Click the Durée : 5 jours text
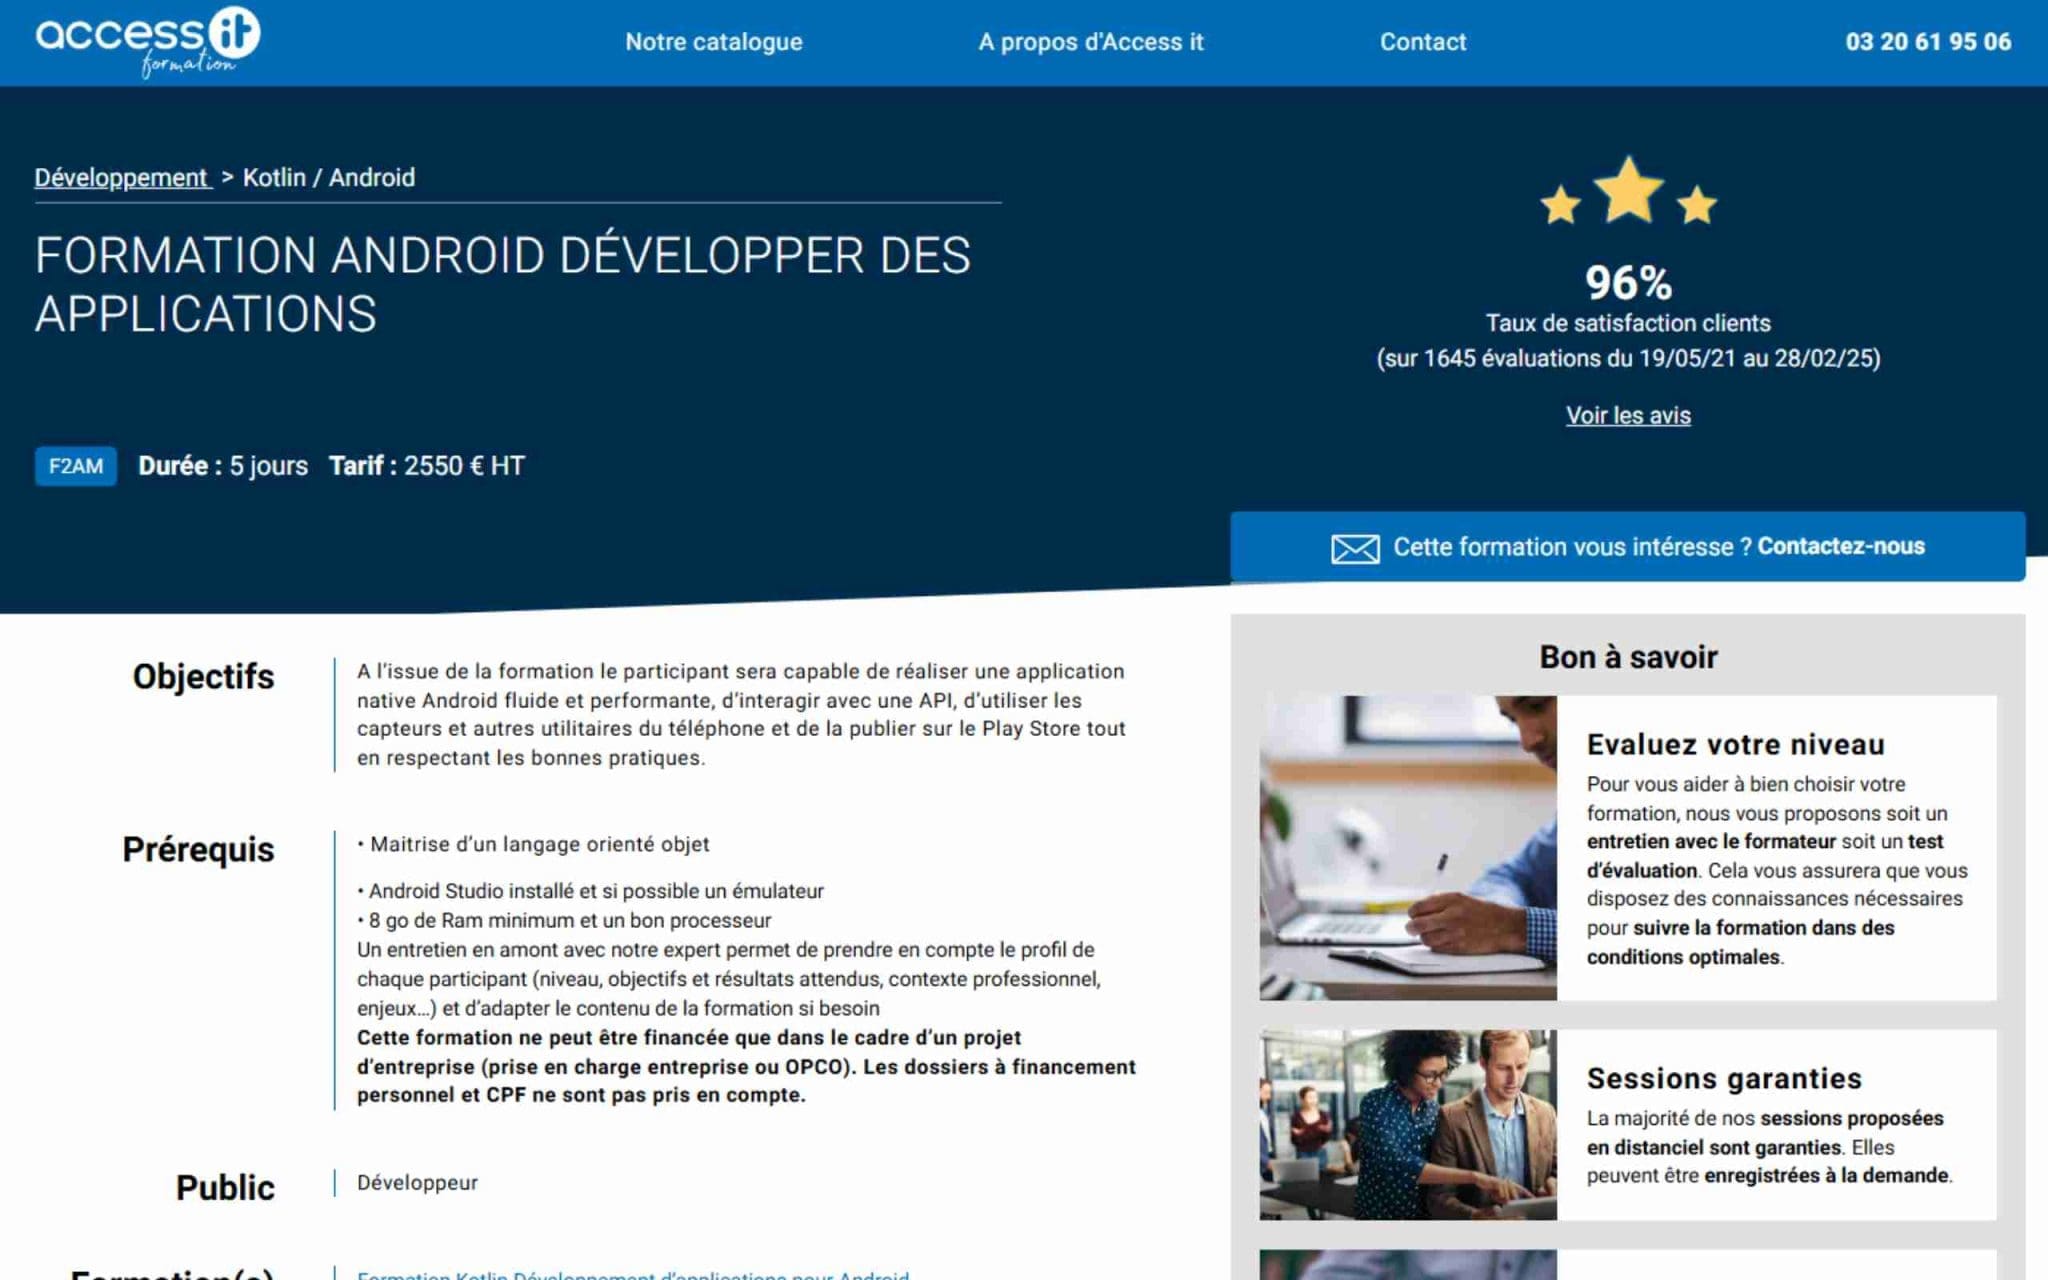This screenshot has width=2048, height=1280. (223, 466)
